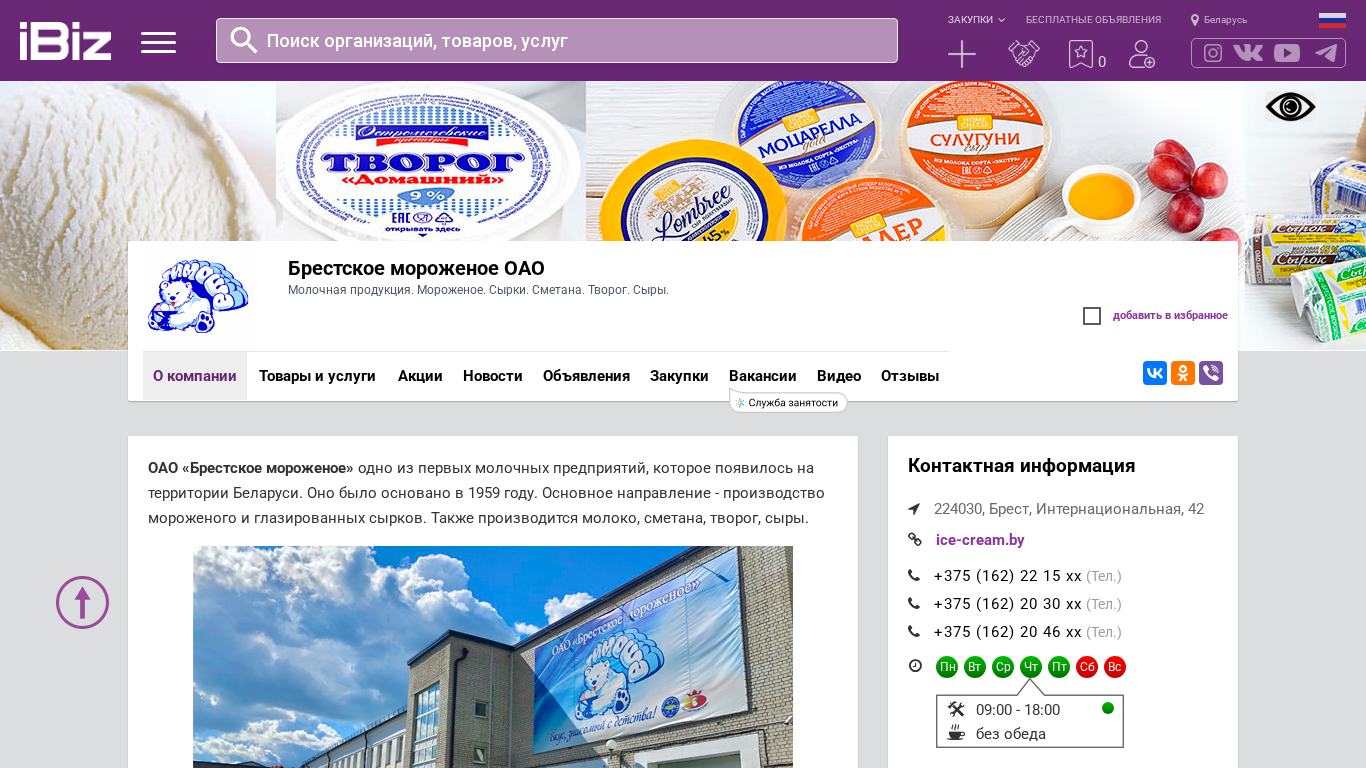Open the Новости tab
1366x768 pixels.
click(x=493, y=376)
